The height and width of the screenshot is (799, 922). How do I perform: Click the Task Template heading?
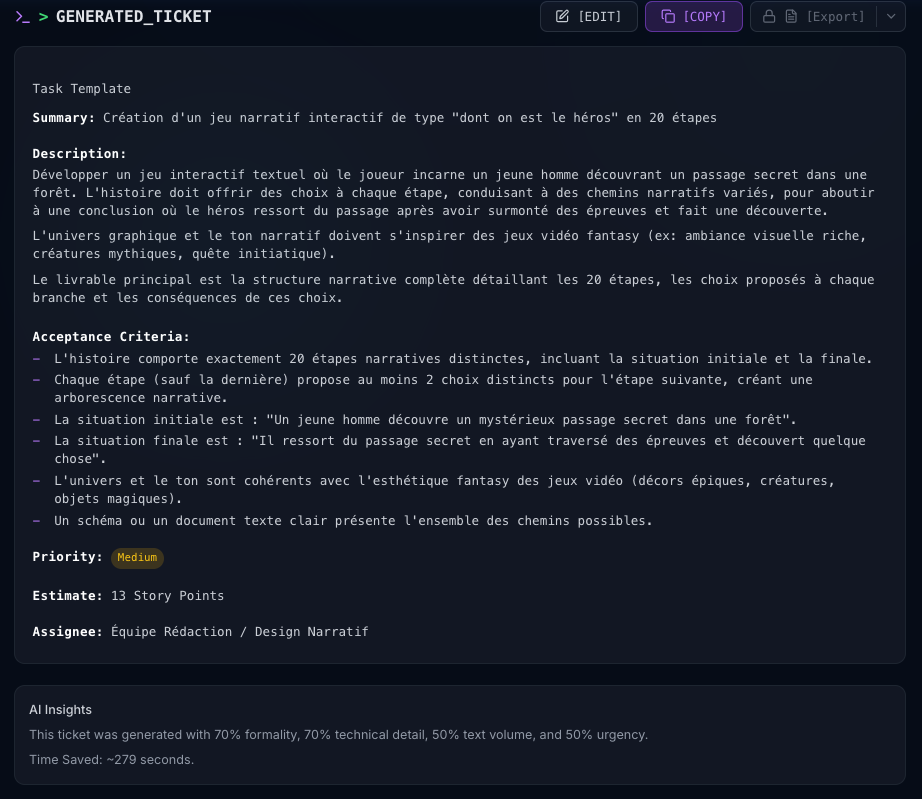point(81,89)
